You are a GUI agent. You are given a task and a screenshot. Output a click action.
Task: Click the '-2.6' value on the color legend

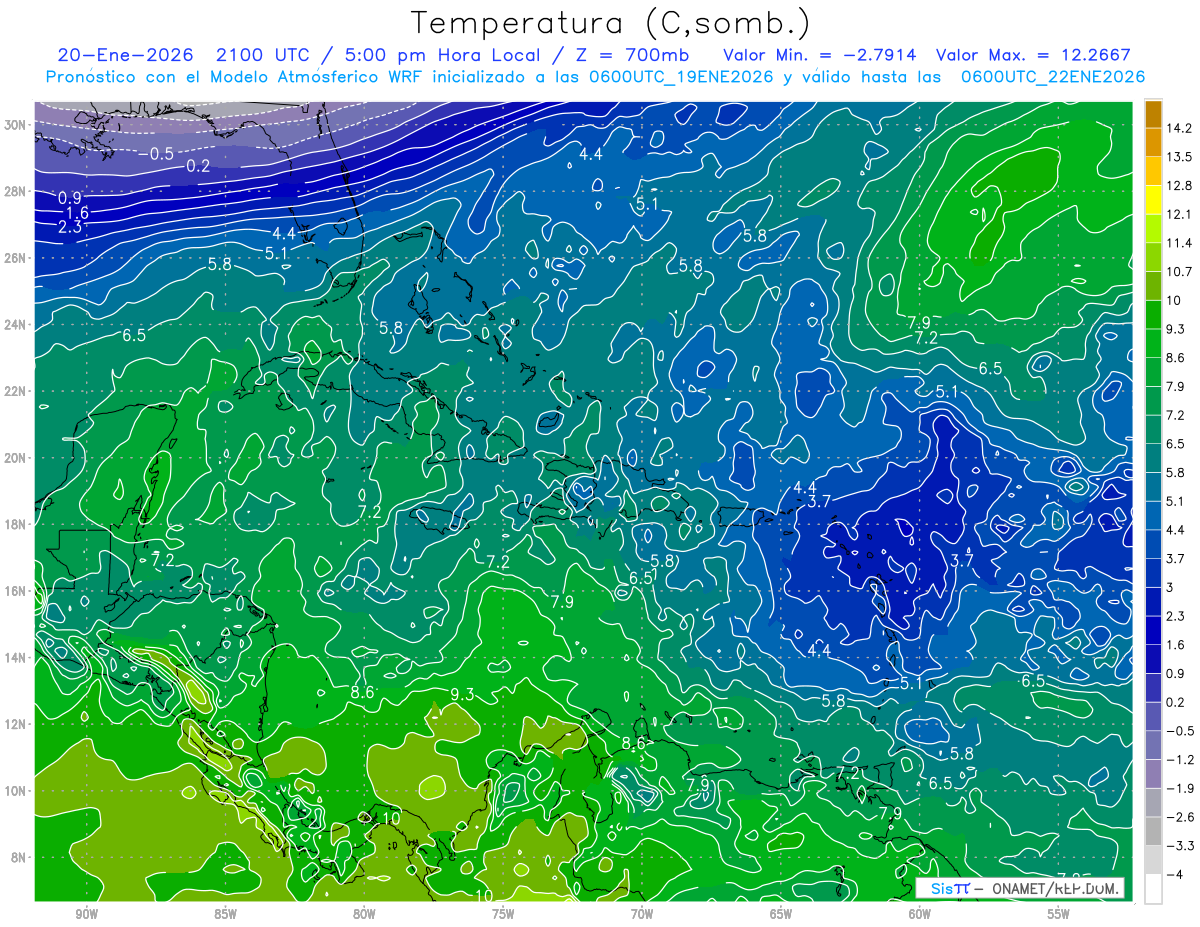[1180, 818]
